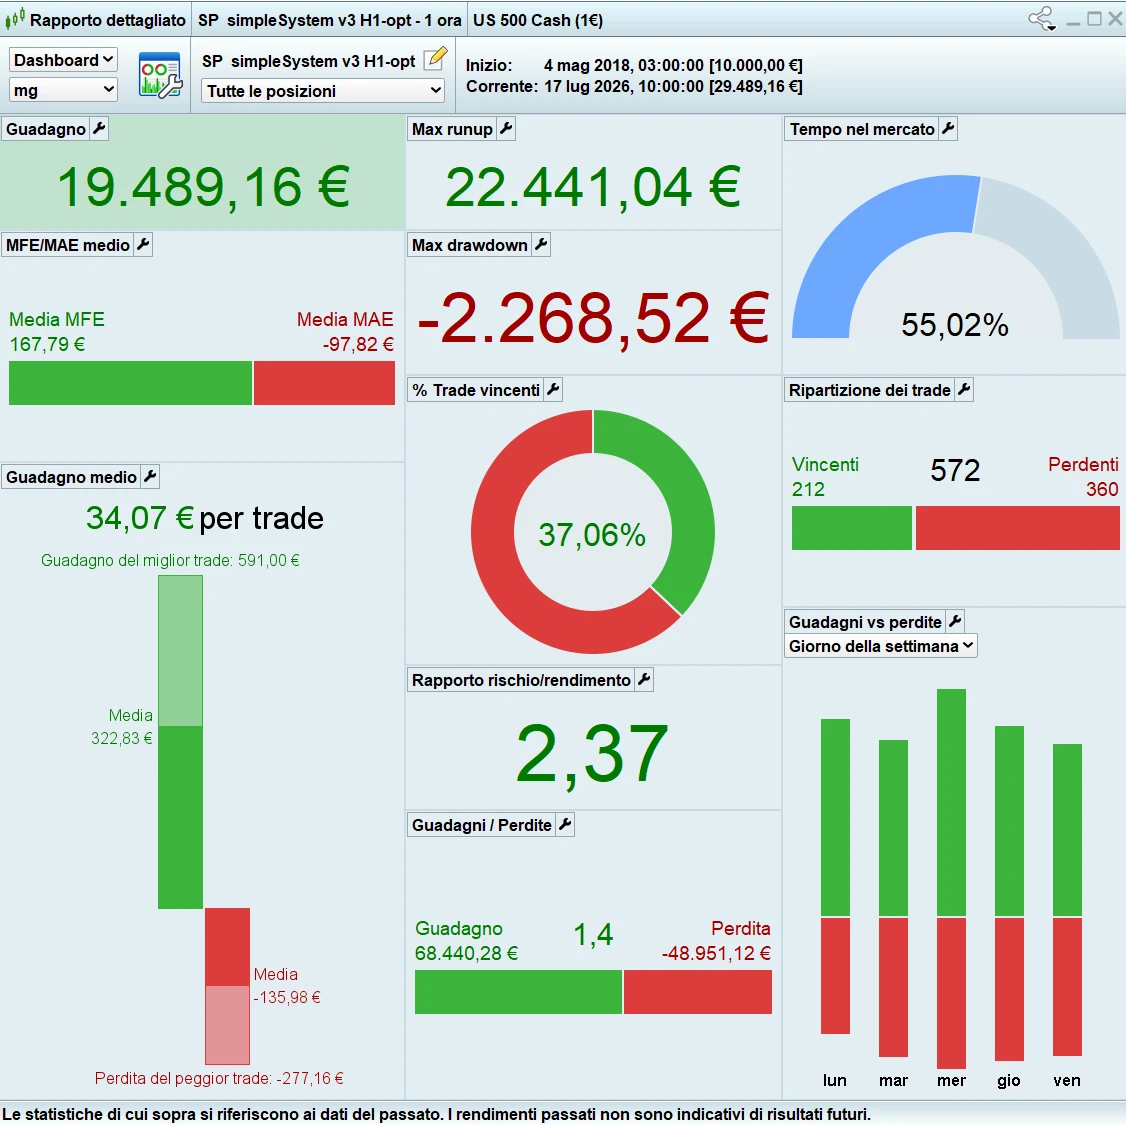Click the pencil icon to rename system
The image size is (1126, 1125).
(435, 59)
